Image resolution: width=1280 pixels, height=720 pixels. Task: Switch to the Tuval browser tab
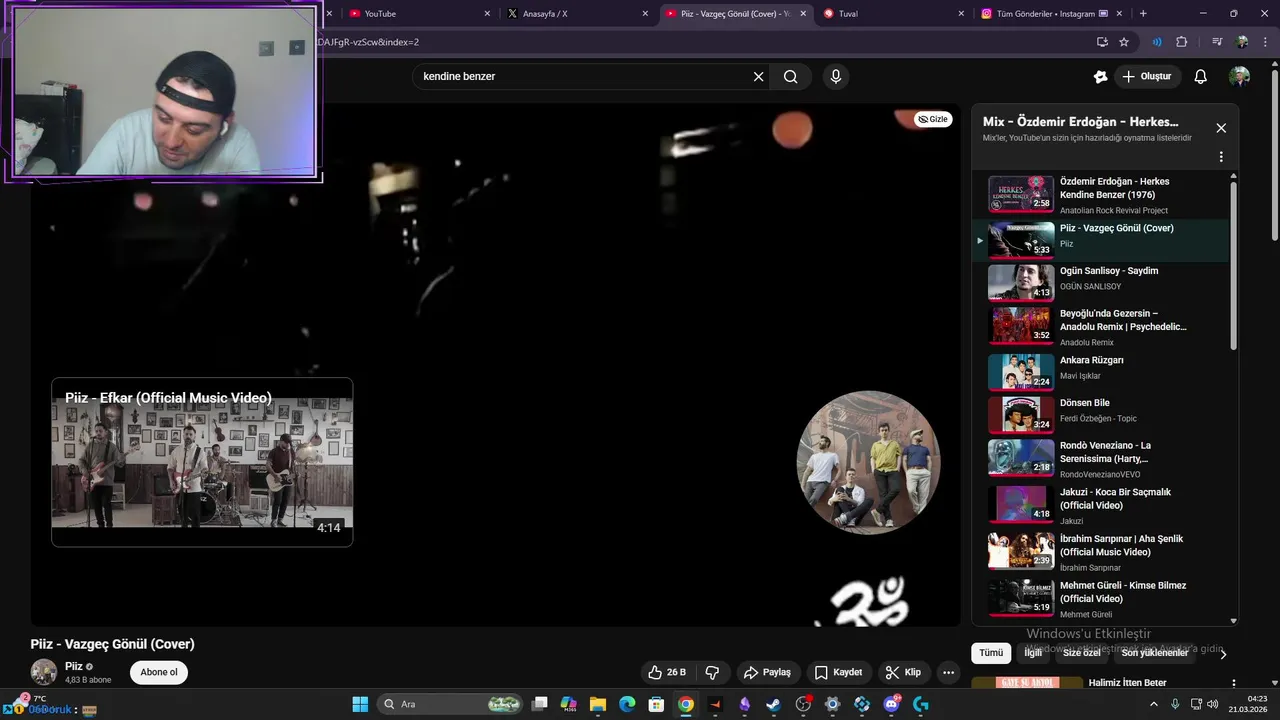[x=895, y=14]
